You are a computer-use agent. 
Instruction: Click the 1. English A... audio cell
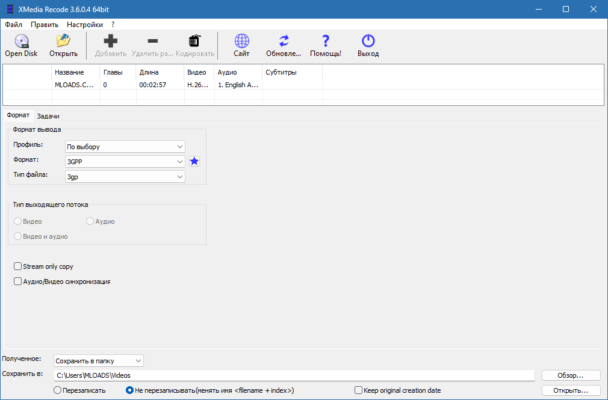point(238,85)
